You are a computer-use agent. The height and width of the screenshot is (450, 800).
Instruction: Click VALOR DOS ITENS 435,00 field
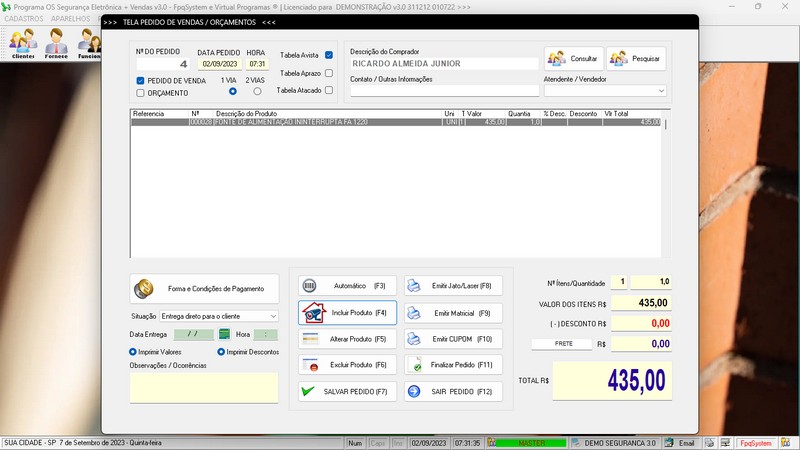pos(641,303)
